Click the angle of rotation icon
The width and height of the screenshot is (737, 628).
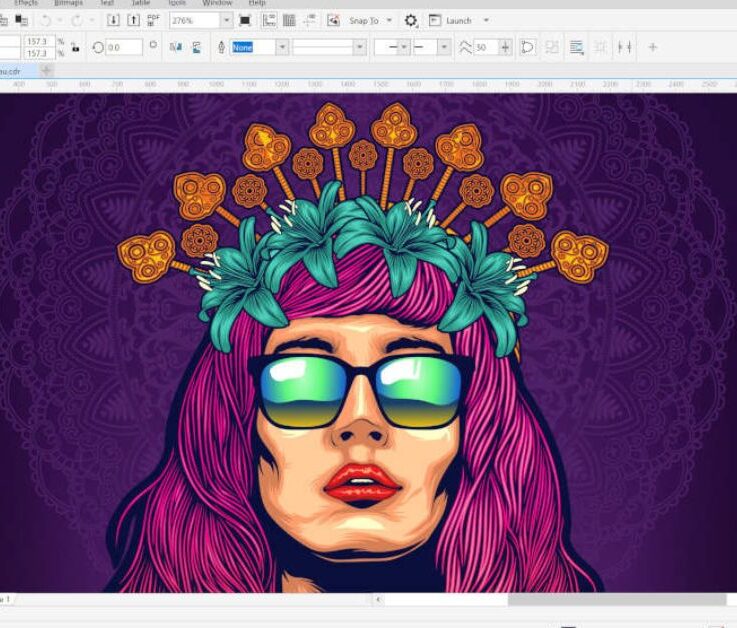[x=98, y=47]
